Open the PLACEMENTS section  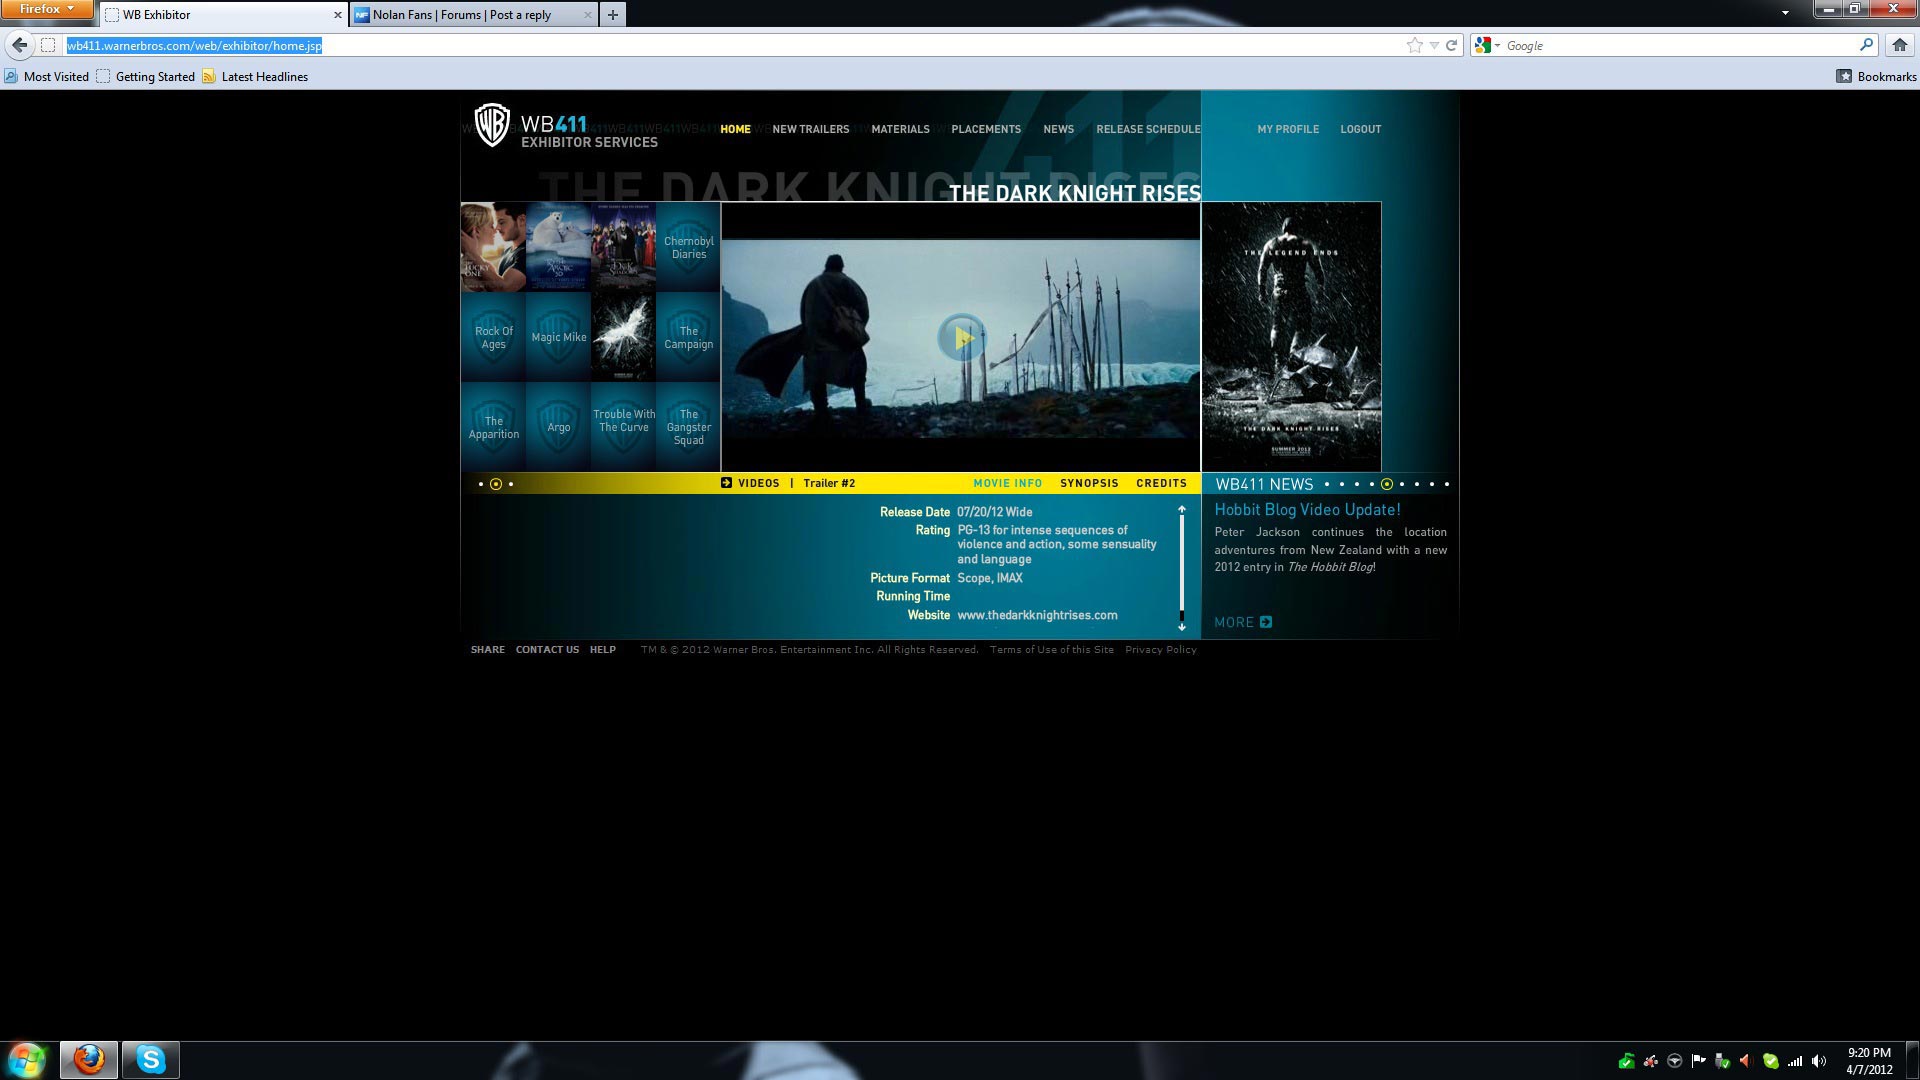pos(986,129)
